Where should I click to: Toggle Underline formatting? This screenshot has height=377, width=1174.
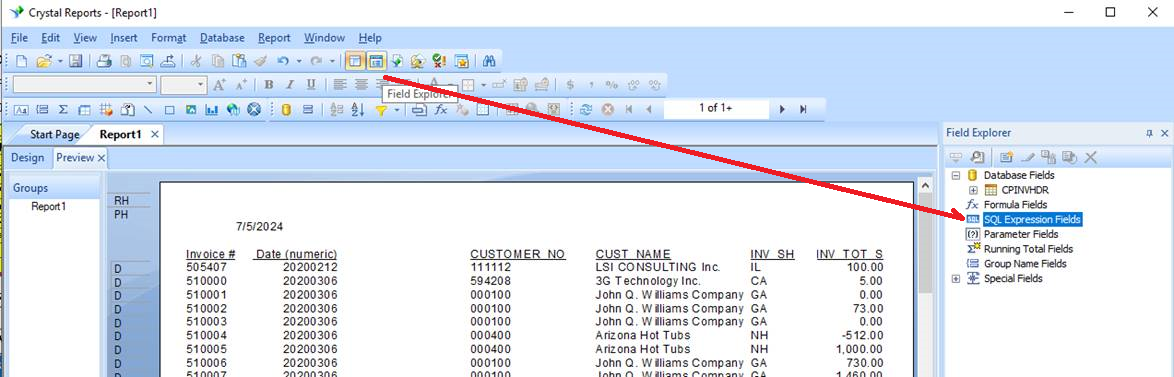pos(311,85)
